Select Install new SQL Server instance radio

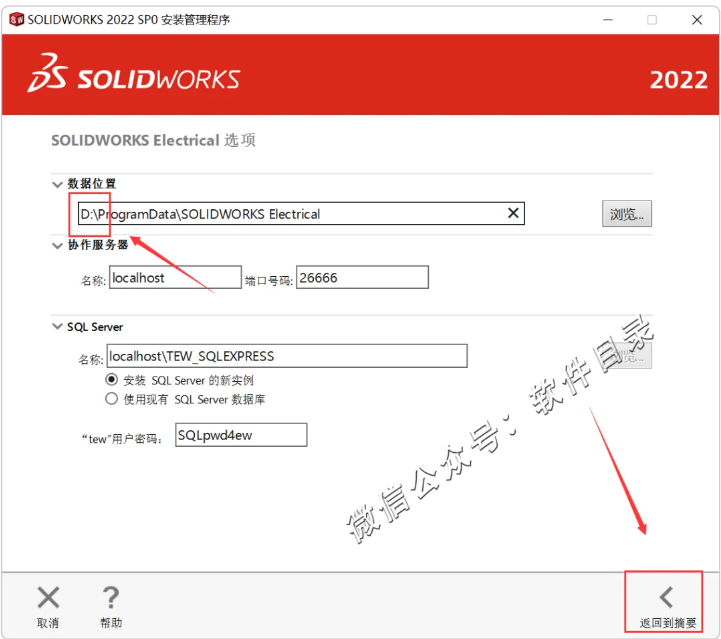(111, 380)
